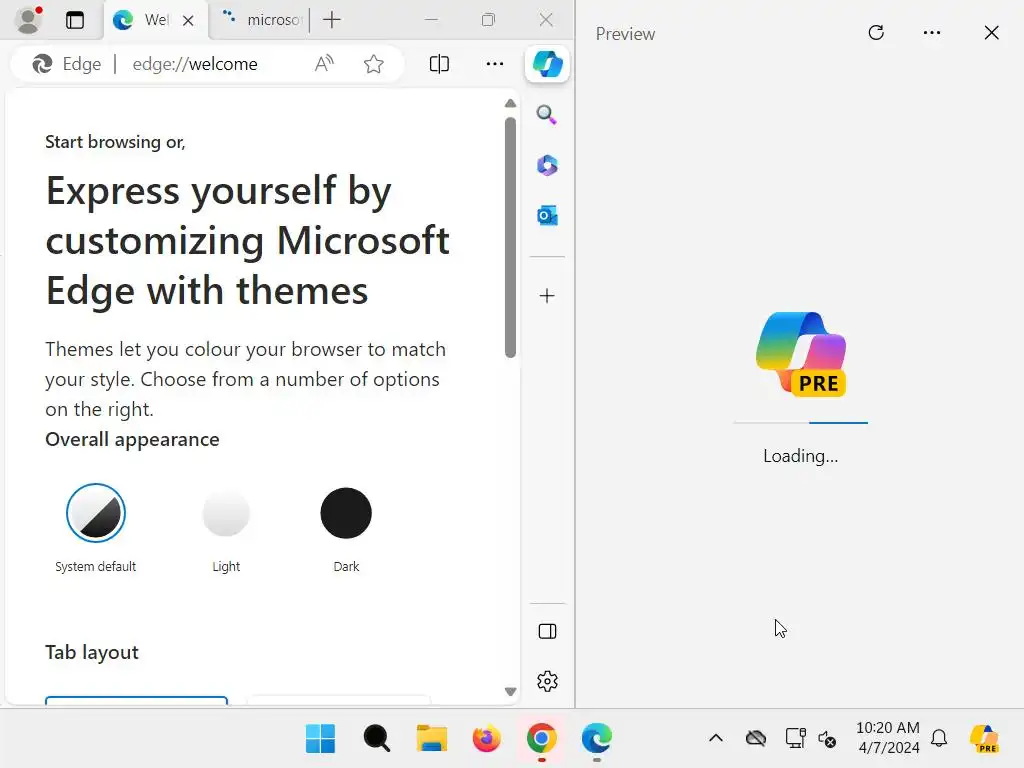Launch Firefox from taskbar

pyautogui.click(x=487, y=739)
